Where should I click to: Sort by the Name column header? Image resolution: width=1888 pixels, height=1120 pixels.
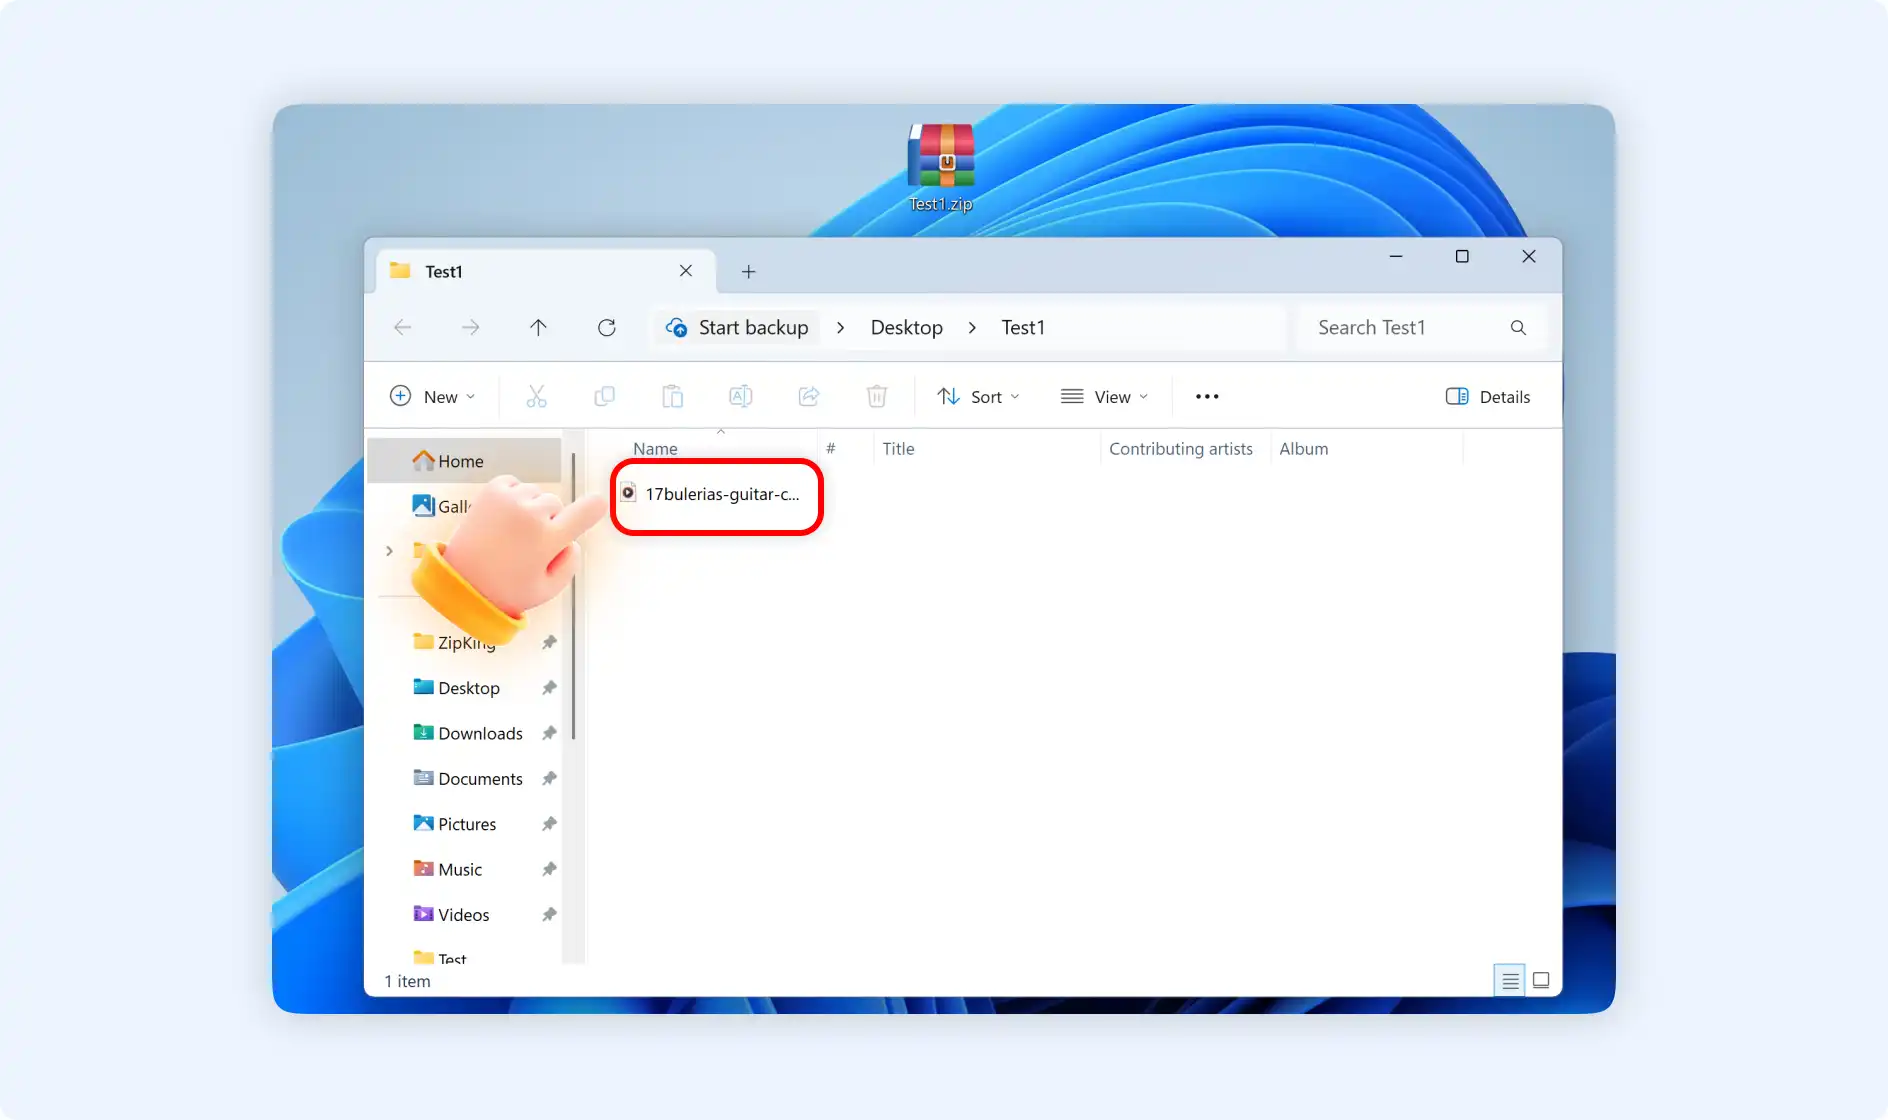[x=655, y=449]
